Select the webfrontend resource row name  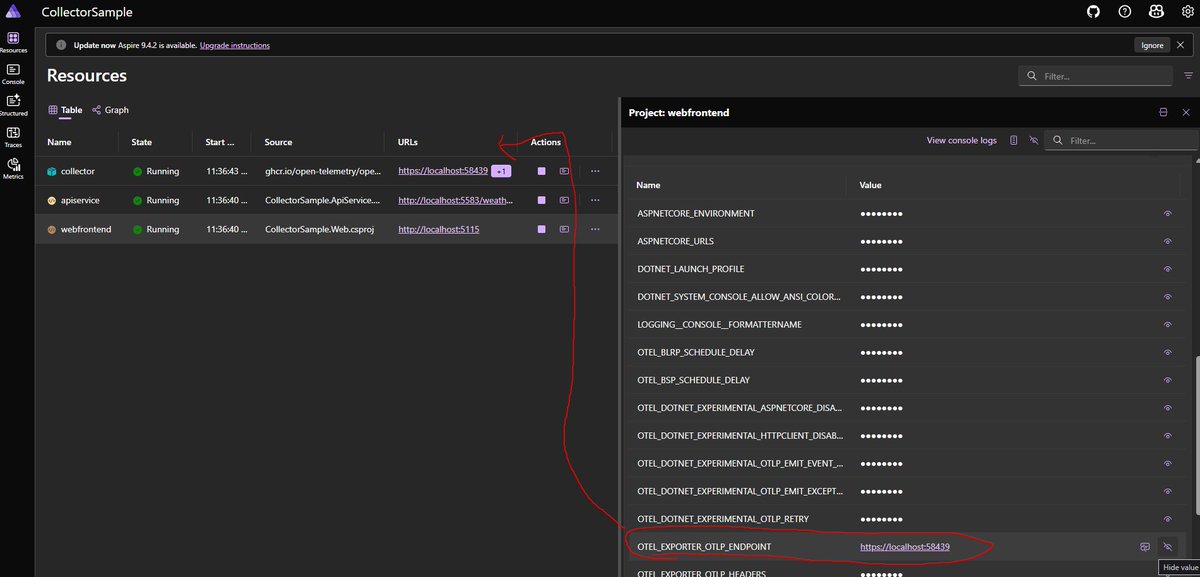[85, 229]
